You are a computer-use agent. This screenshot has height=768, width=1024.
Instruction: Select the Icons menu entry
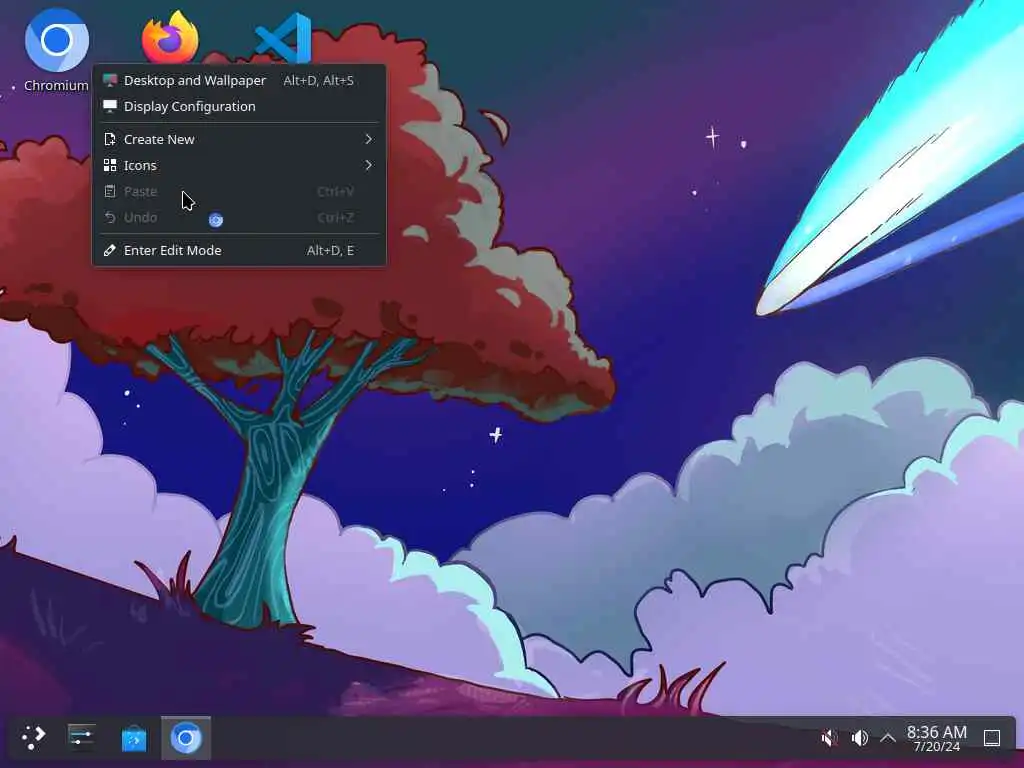pos(239,165)
